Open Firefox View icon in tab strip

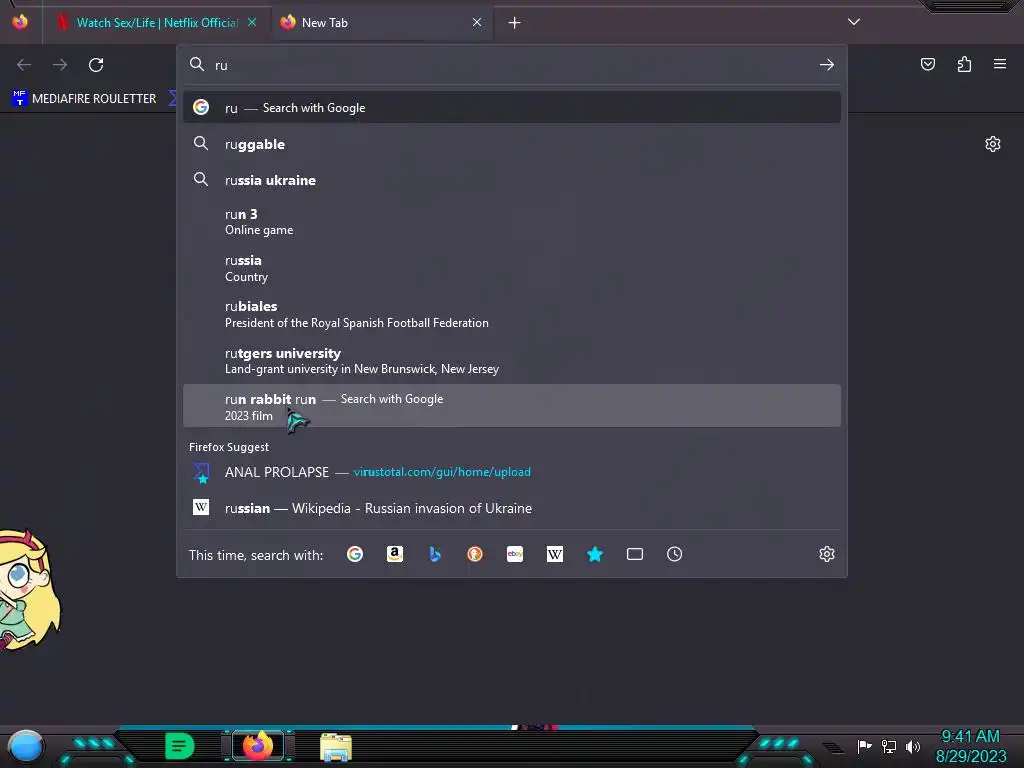(x=20, y=22)
